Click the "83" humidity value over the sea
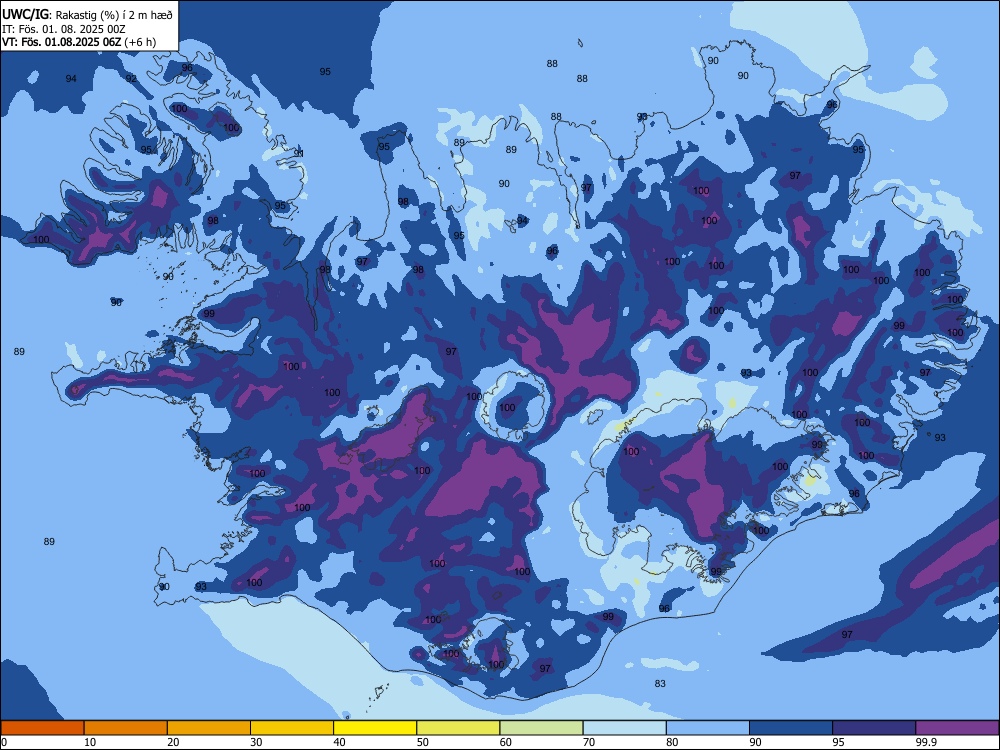 pyautogui.click(x=660, y=684)
